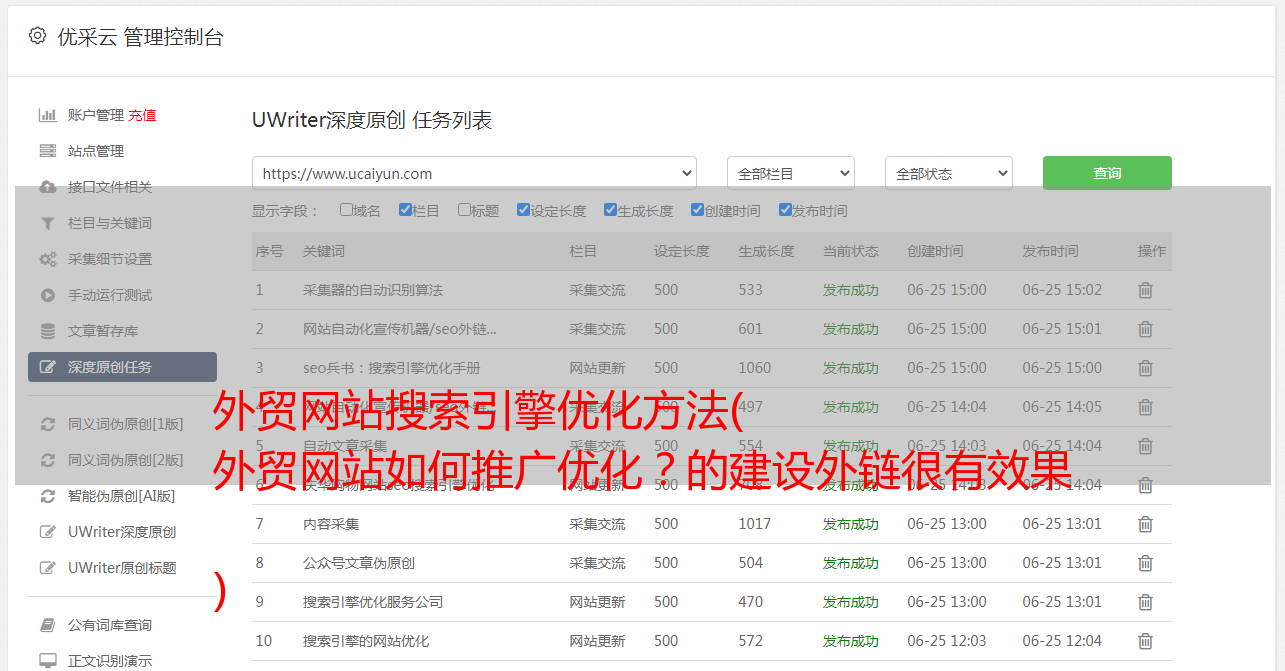This screenshot has width=1285, height=671.
Task: Click publish time 06-25 15:02
Action: pos(1062,290)
